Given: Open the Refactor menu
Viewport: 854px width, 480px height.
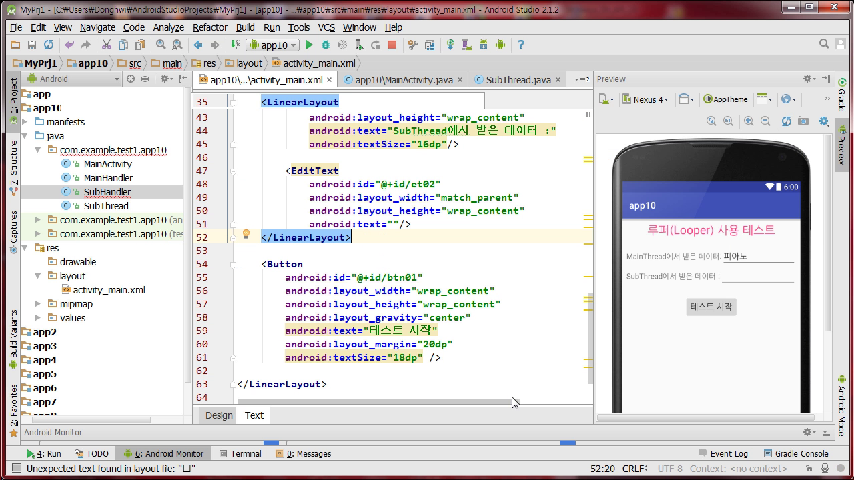Looking at the screenshot, I should [209, 27].
